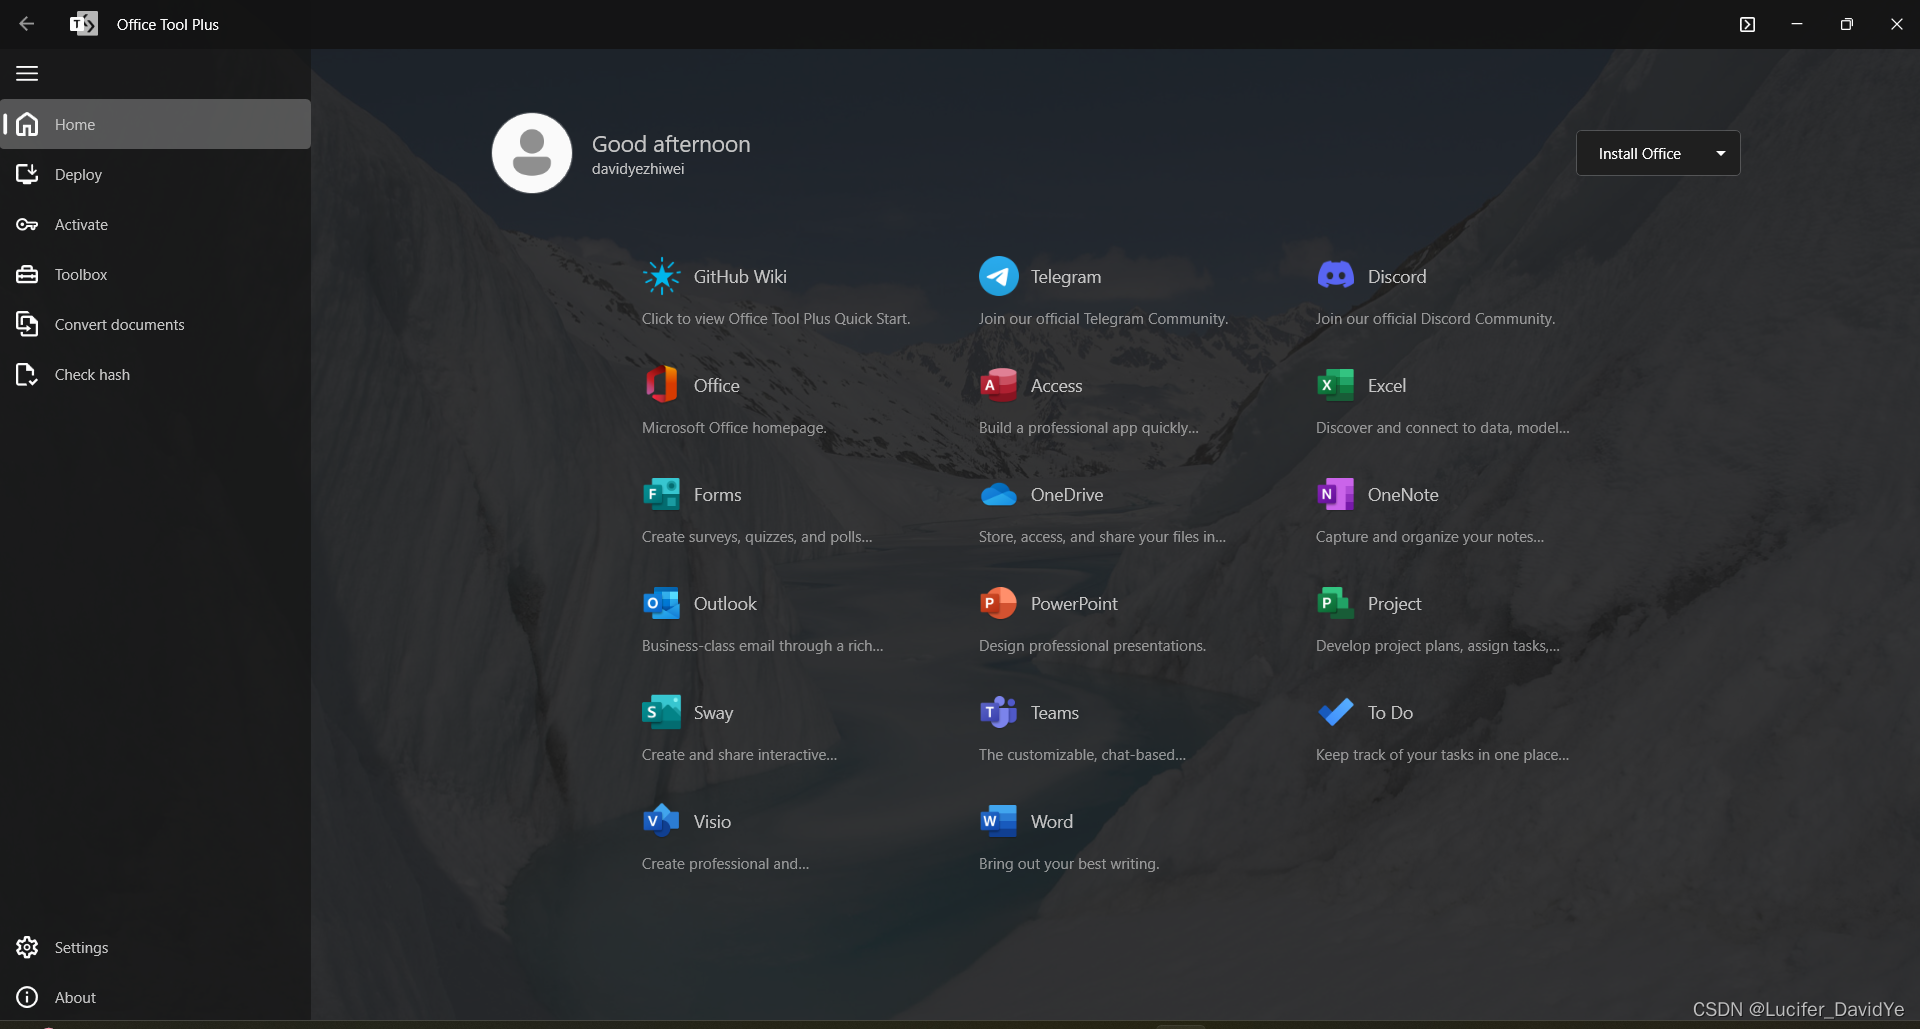The width and height of the screenshot is (1920, 1029).
Task: Open the Outlook link title
Action: pos(725,603)
